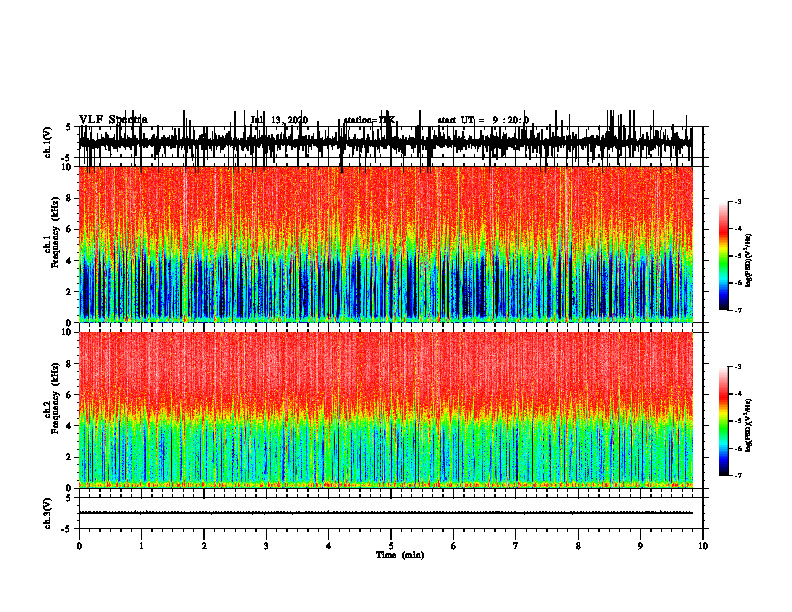The image size is (792, 612).
Task: Click the ch.2 spectrogram panel
Action: tap(386, 410)
